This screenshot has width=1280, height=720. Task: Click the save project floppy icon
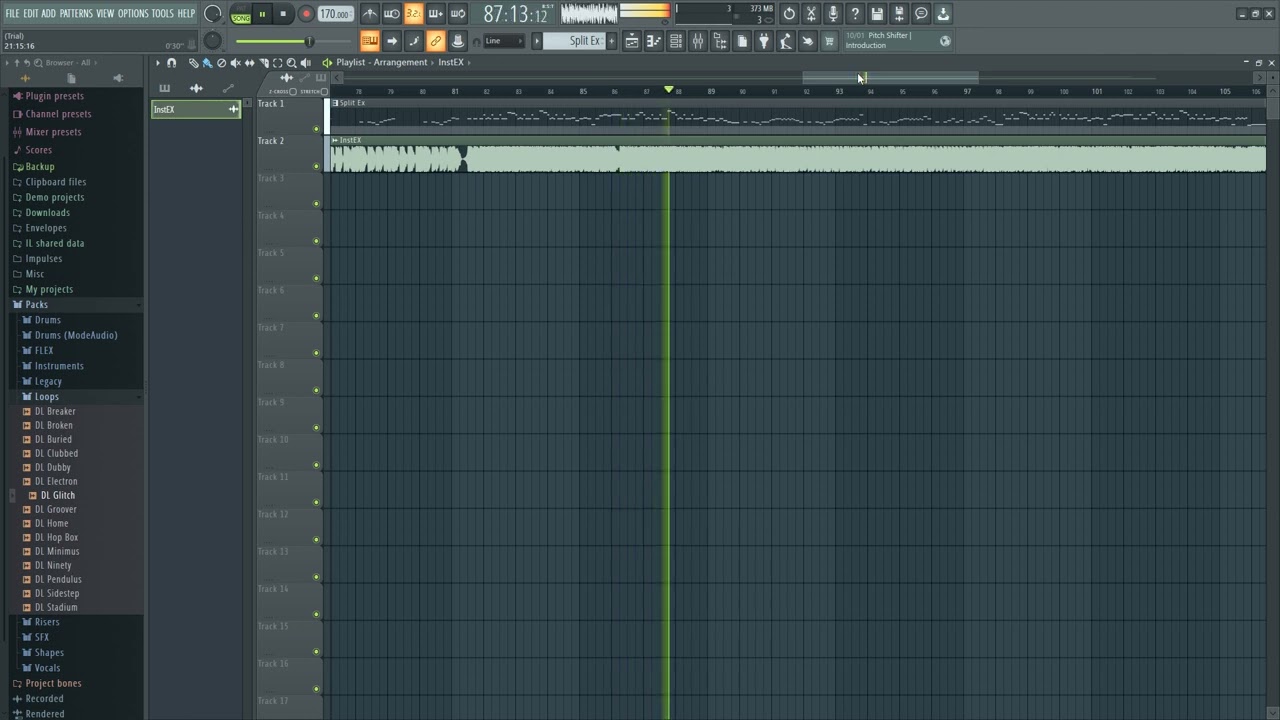tap(877, 14)
